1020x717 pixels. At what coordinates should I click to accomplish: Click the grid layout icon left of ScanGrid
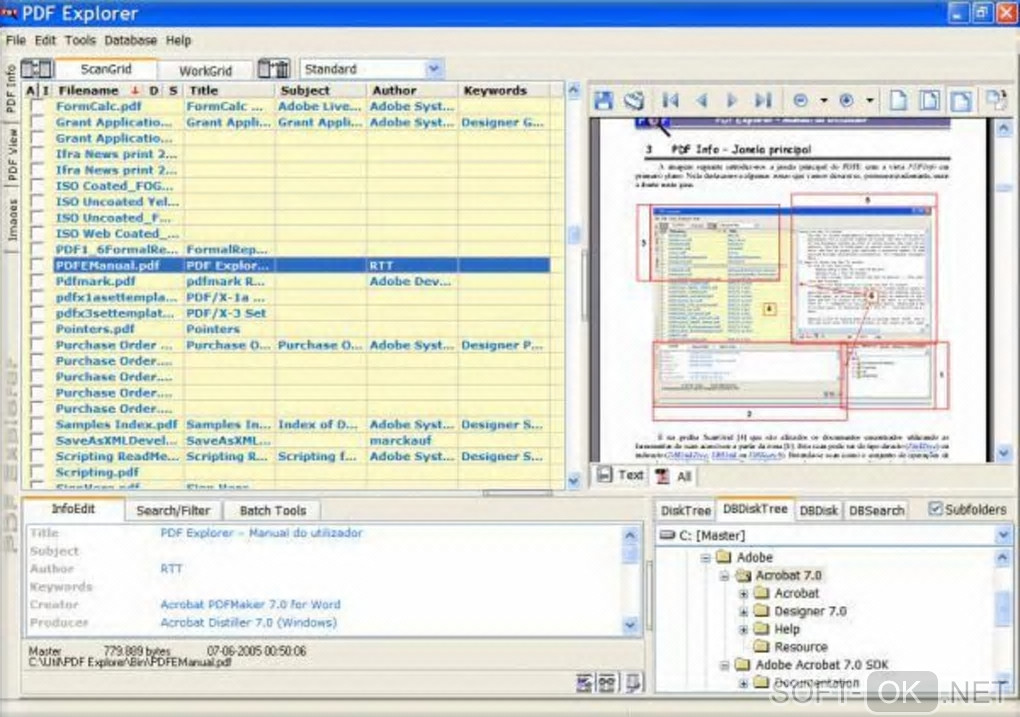[36, 68]
